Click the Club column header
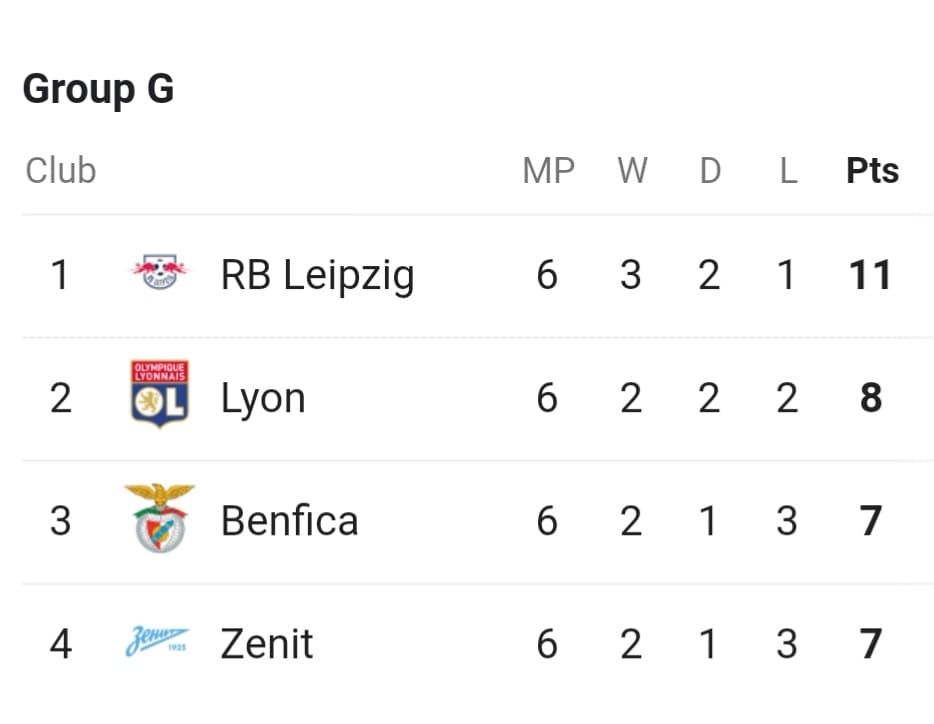Image resolution: width=934 pixels, height=724 pixels. point(61,171)
